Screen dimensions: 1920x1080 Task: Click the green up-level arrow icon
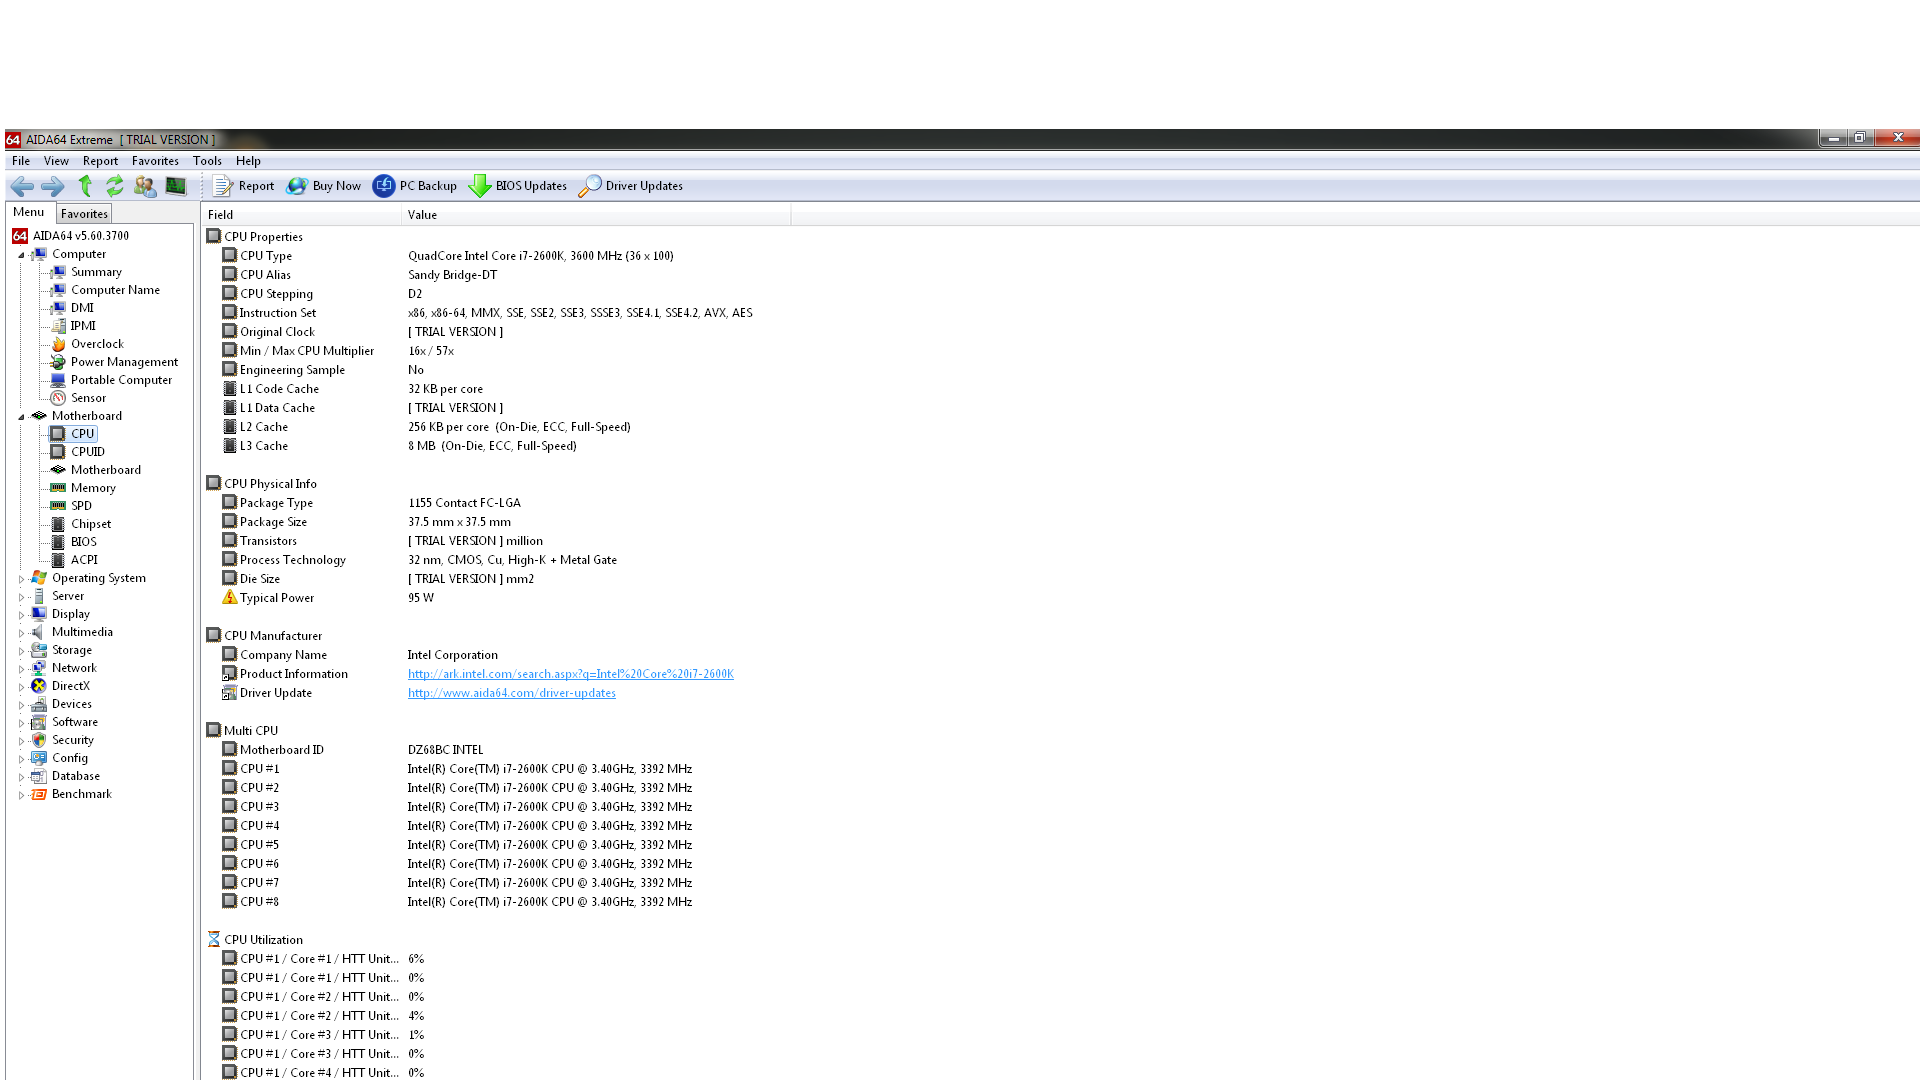pos(85,186)
